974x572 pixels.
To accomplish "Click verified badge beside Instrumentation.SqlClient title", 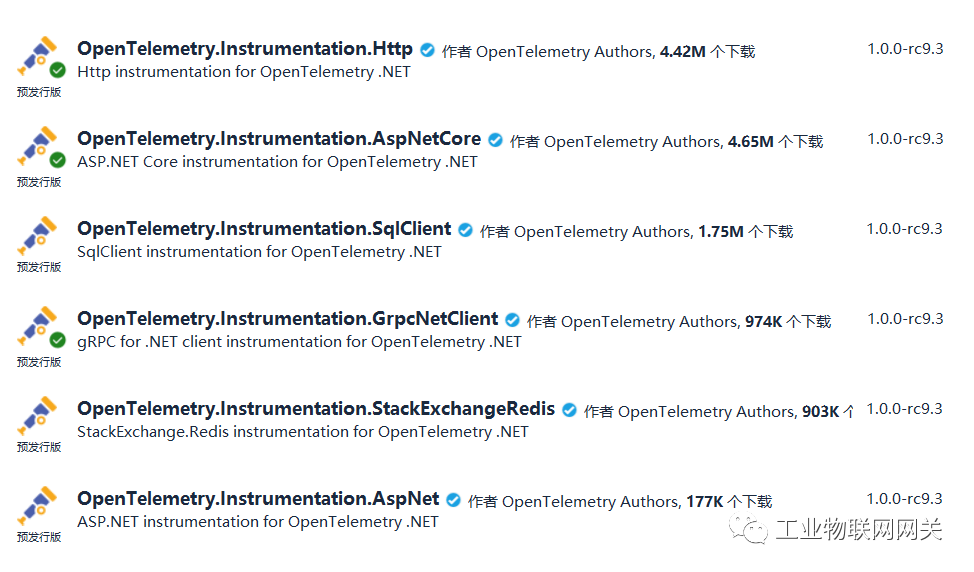I will [466, 230].
